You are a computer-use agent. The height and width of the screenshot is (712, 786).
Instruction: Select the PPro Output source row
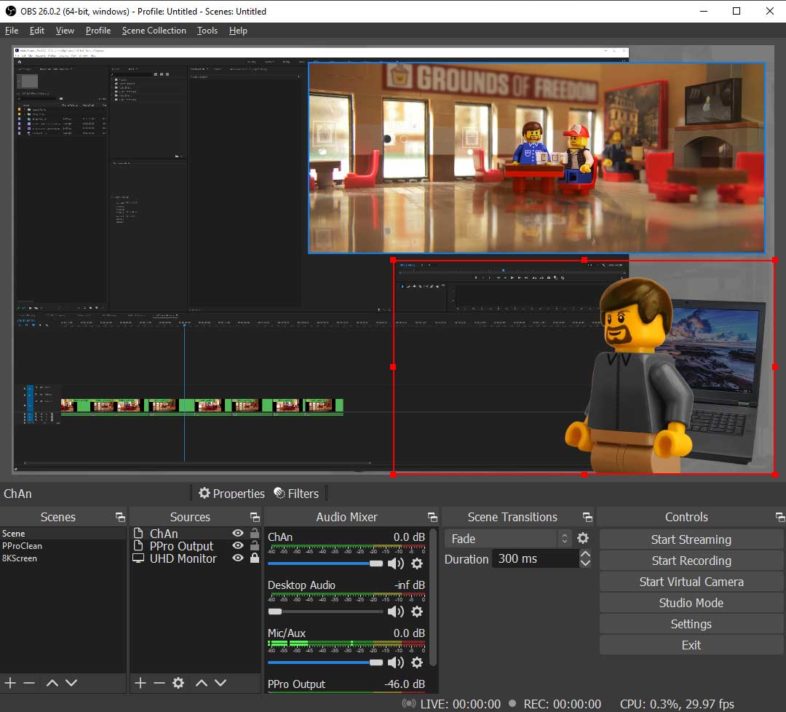[x=195, y=546]
